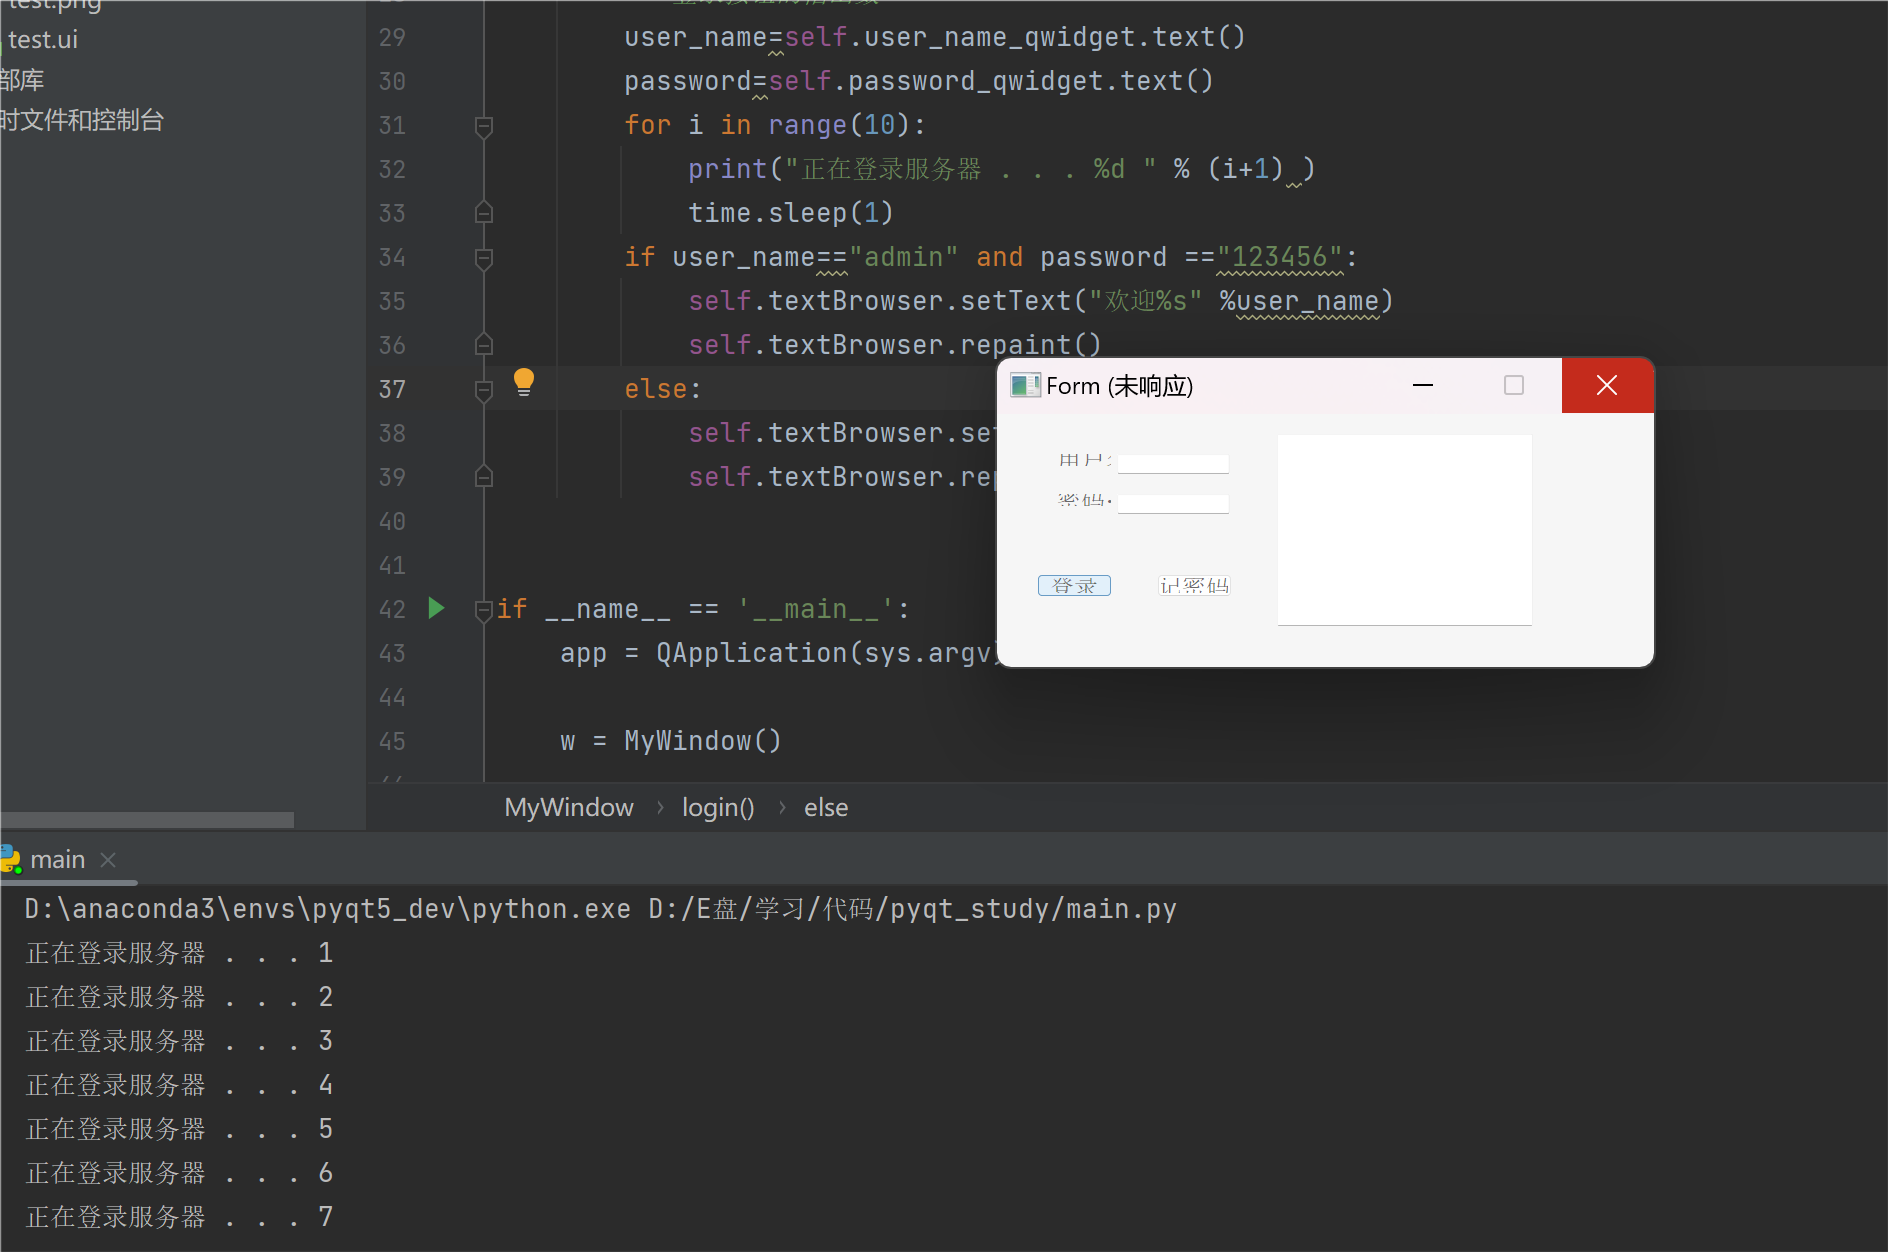Click the Form (未响应) title text
Screen dimensions: 1888x1252
pos(1120,386)
